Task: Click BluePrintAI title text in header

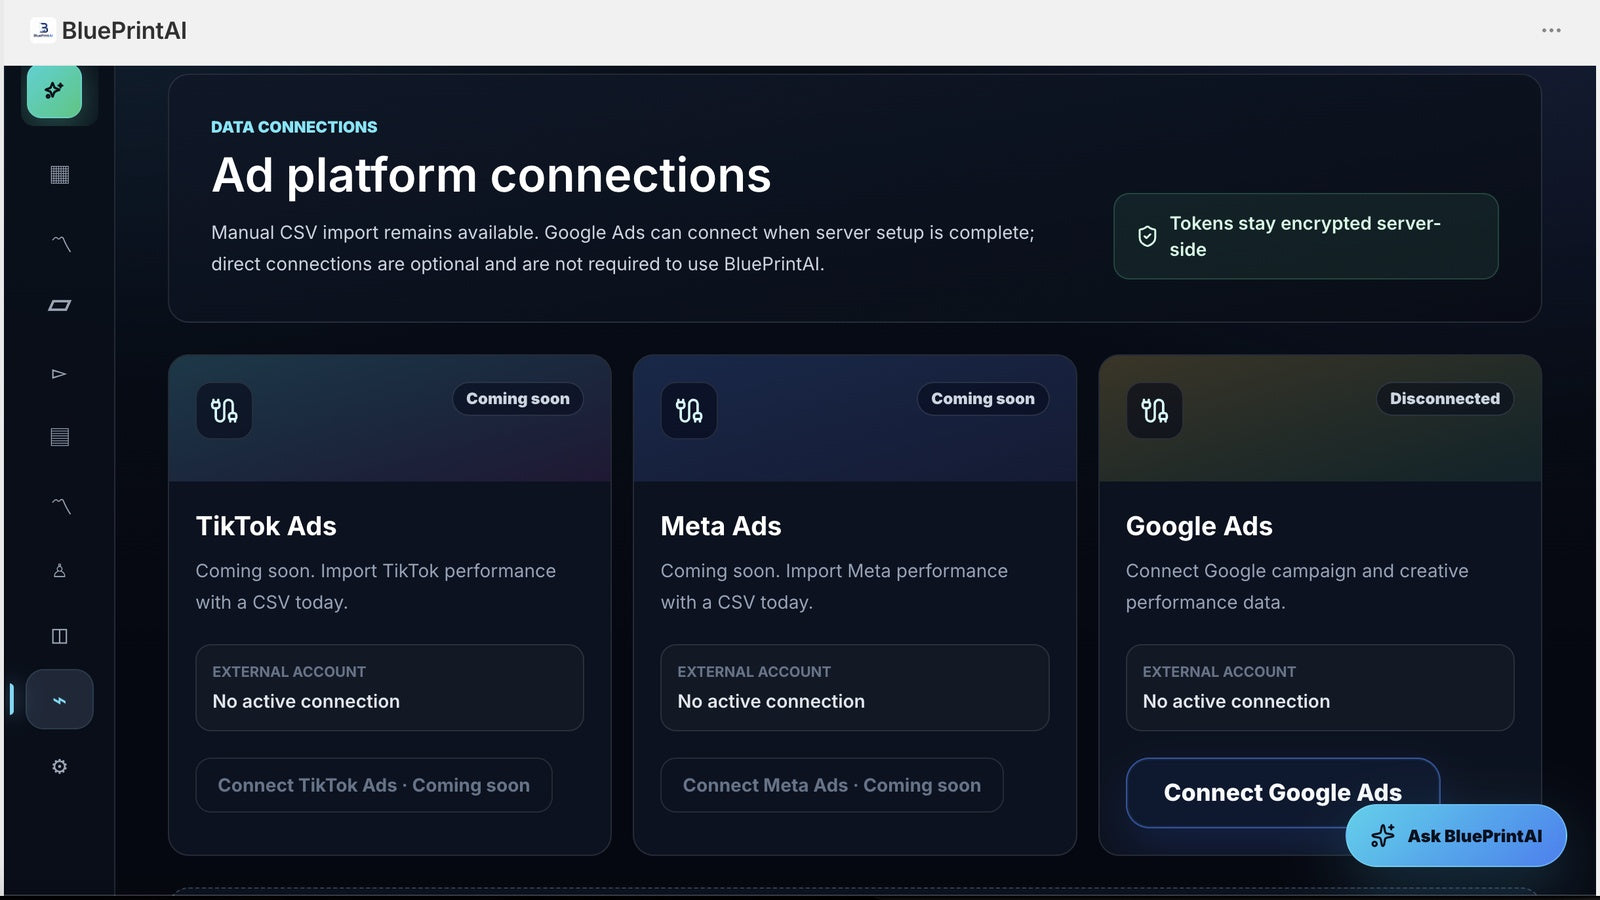Action: pyautogui.click(x=124, y=31)
